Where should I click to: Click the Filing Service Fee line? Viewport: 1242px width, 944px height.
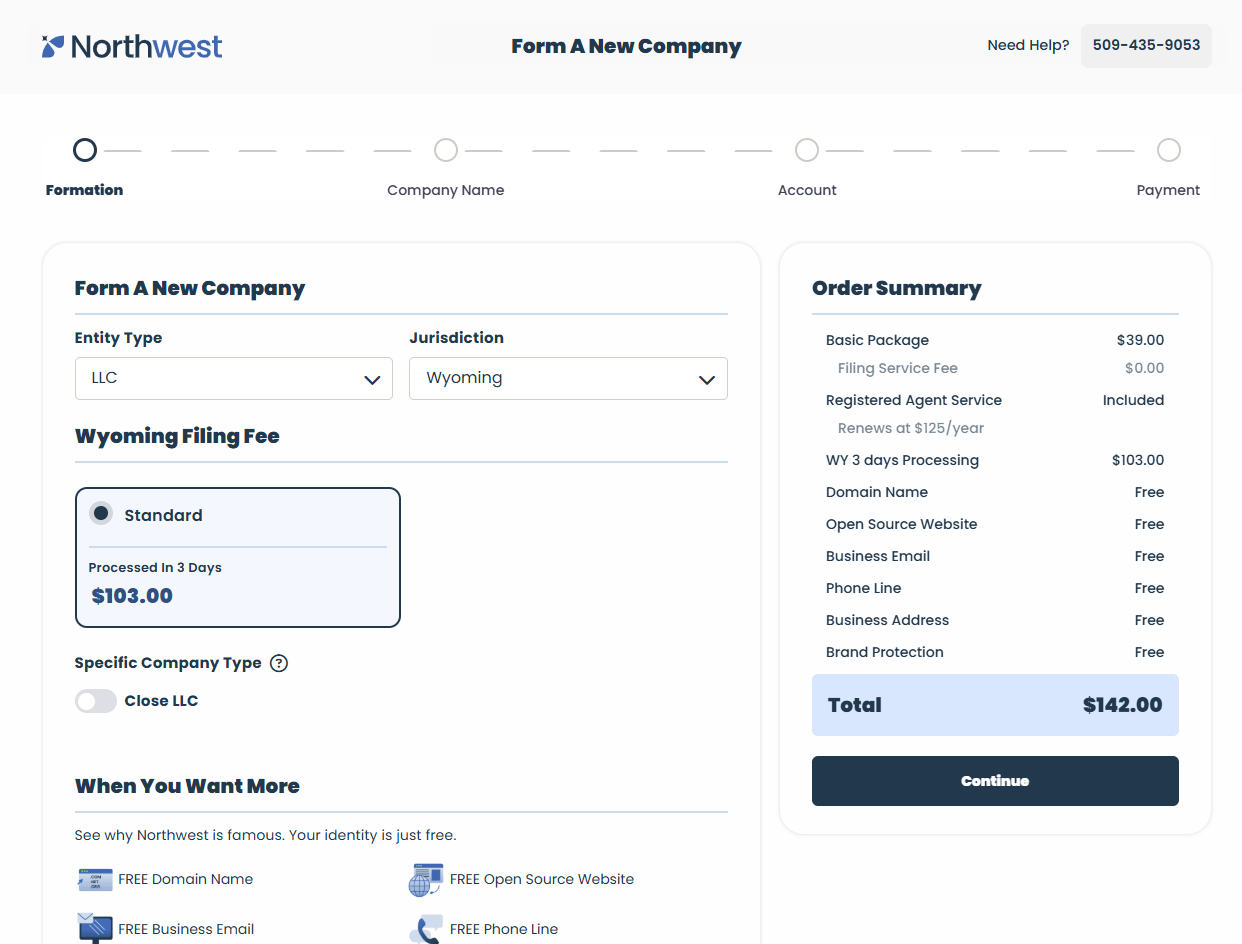click(1001, 368)
